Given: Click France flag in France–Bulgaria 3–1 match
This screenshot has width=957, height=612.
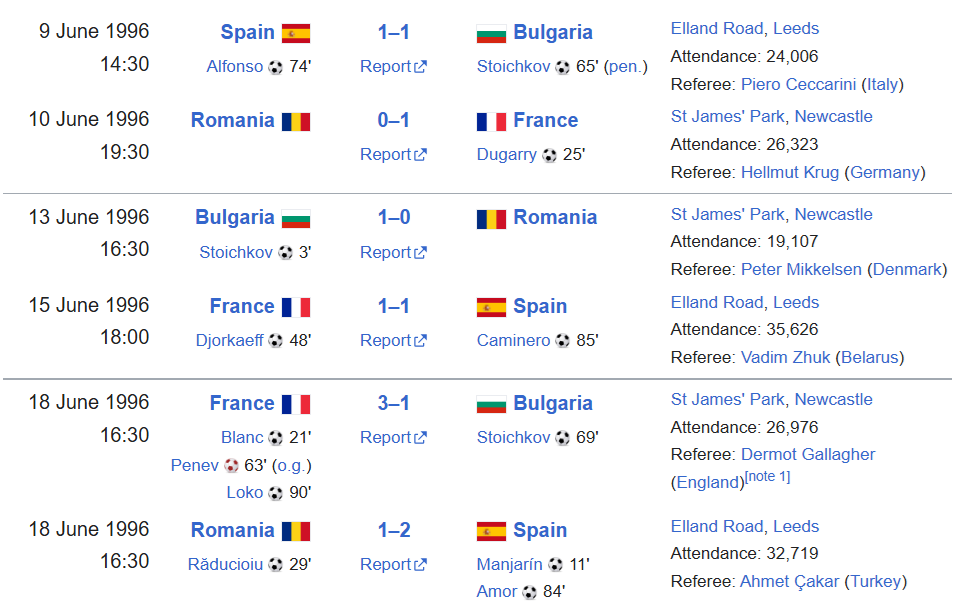Looking at the screenshot, I should 296,404.
